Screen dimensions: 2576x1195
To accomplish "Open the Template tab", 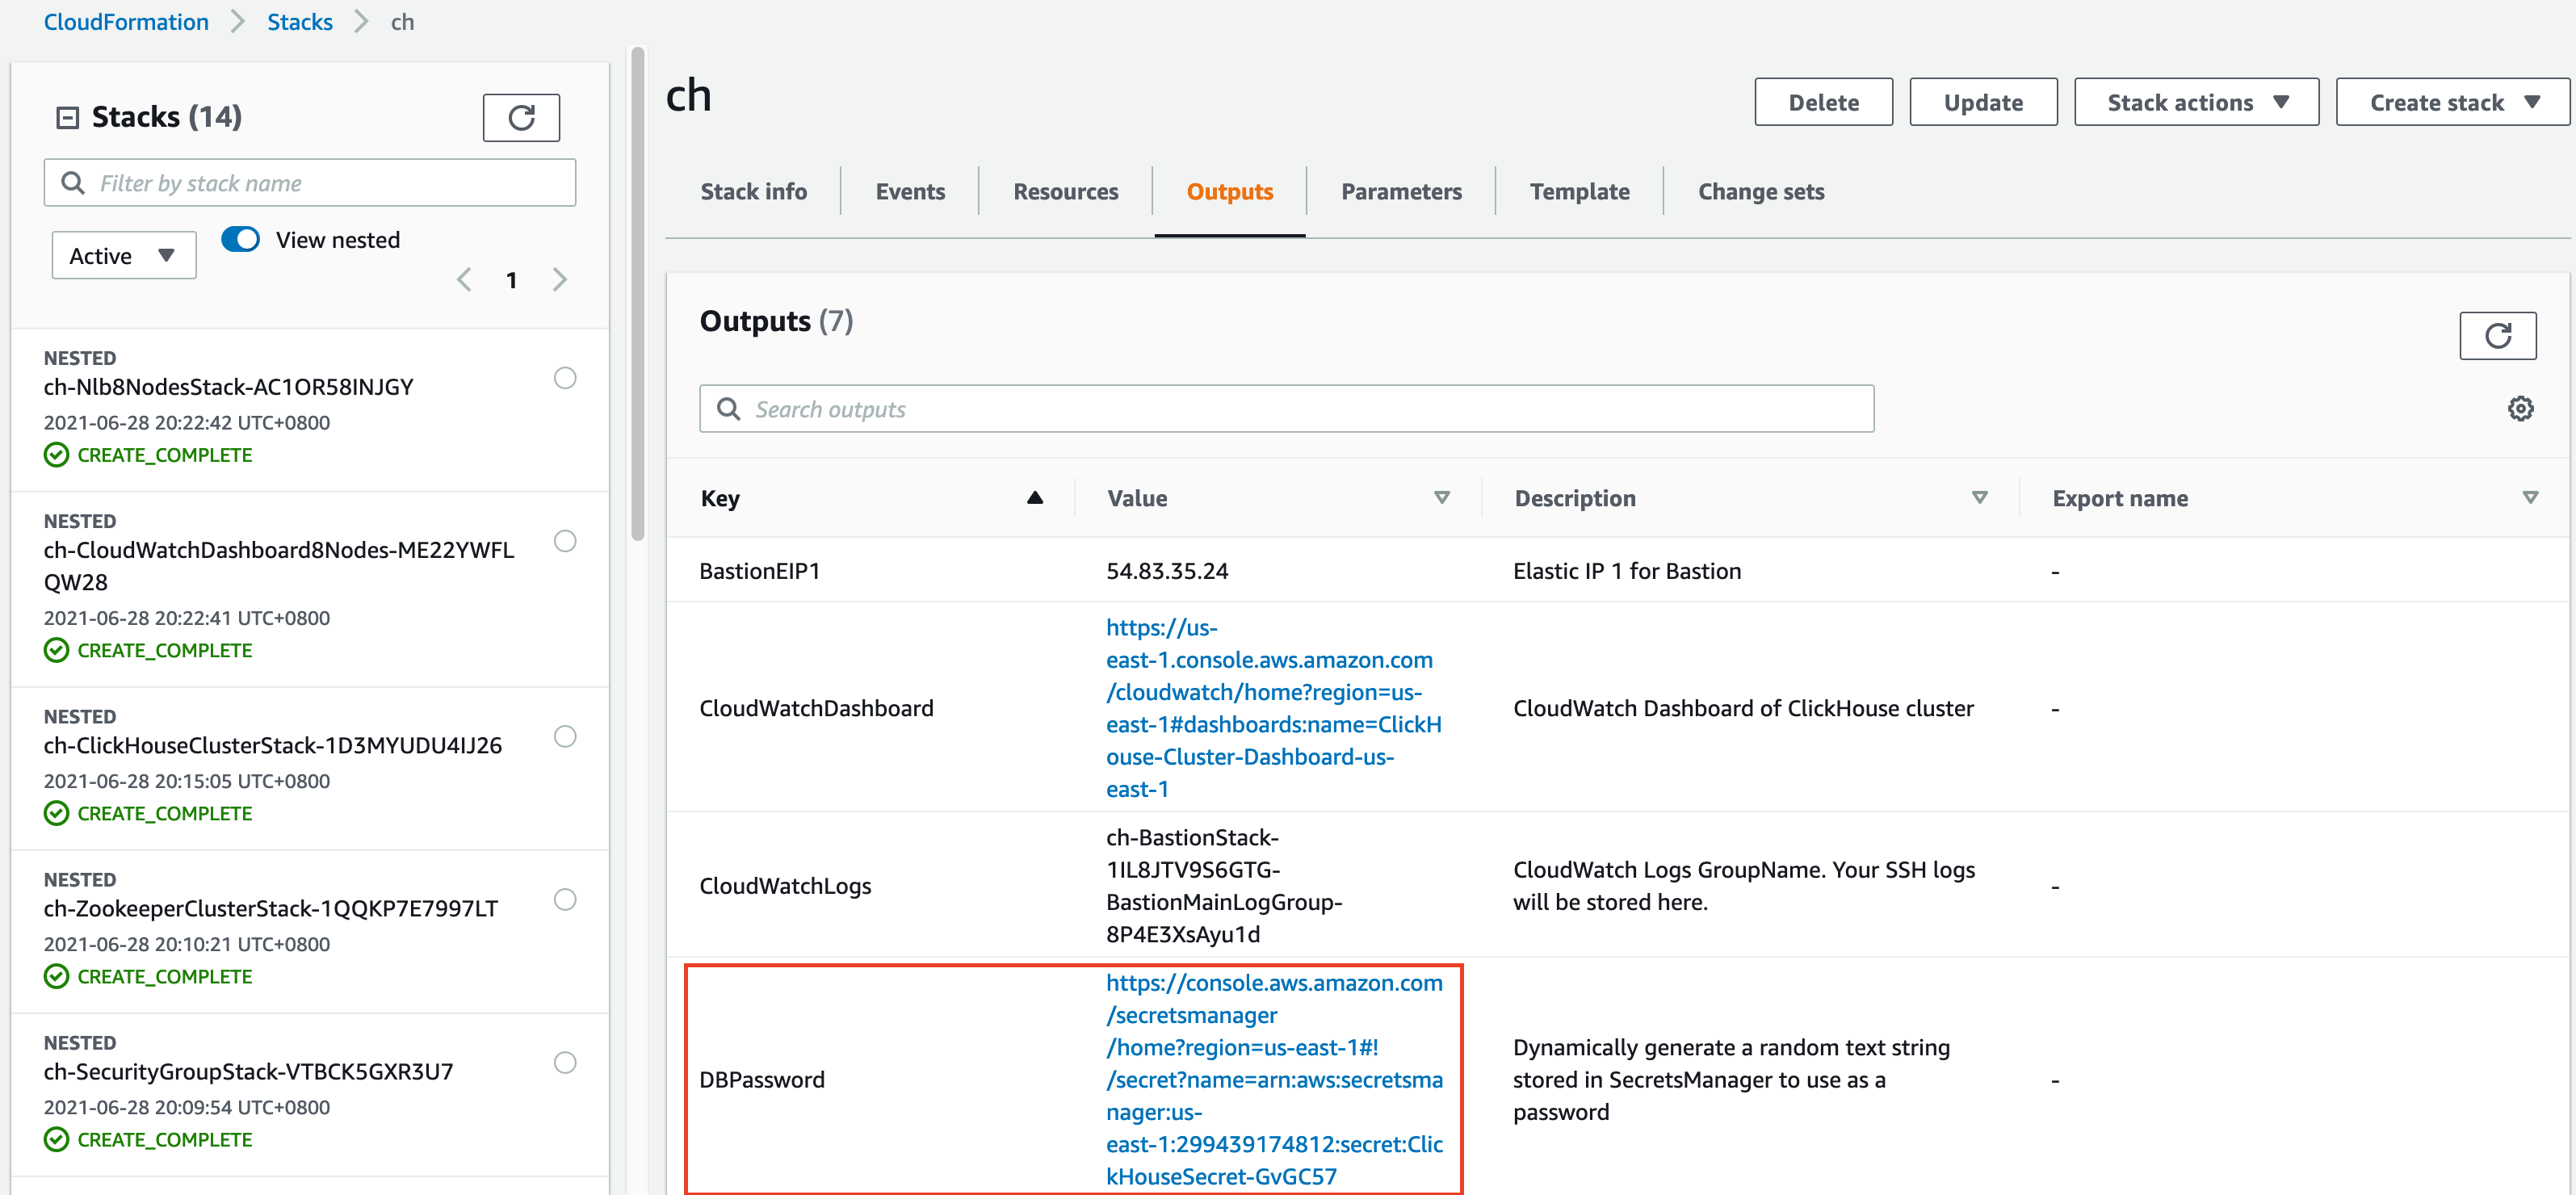I will pyautogui.click(x=1579, y=191).
